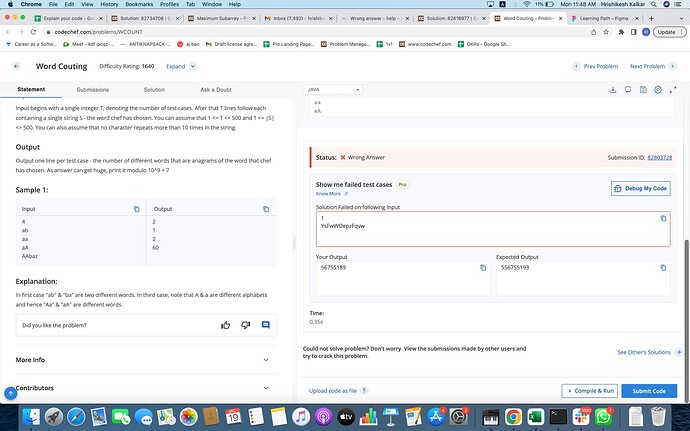
Task: Click the failed input text box
Action: (493, 229)
